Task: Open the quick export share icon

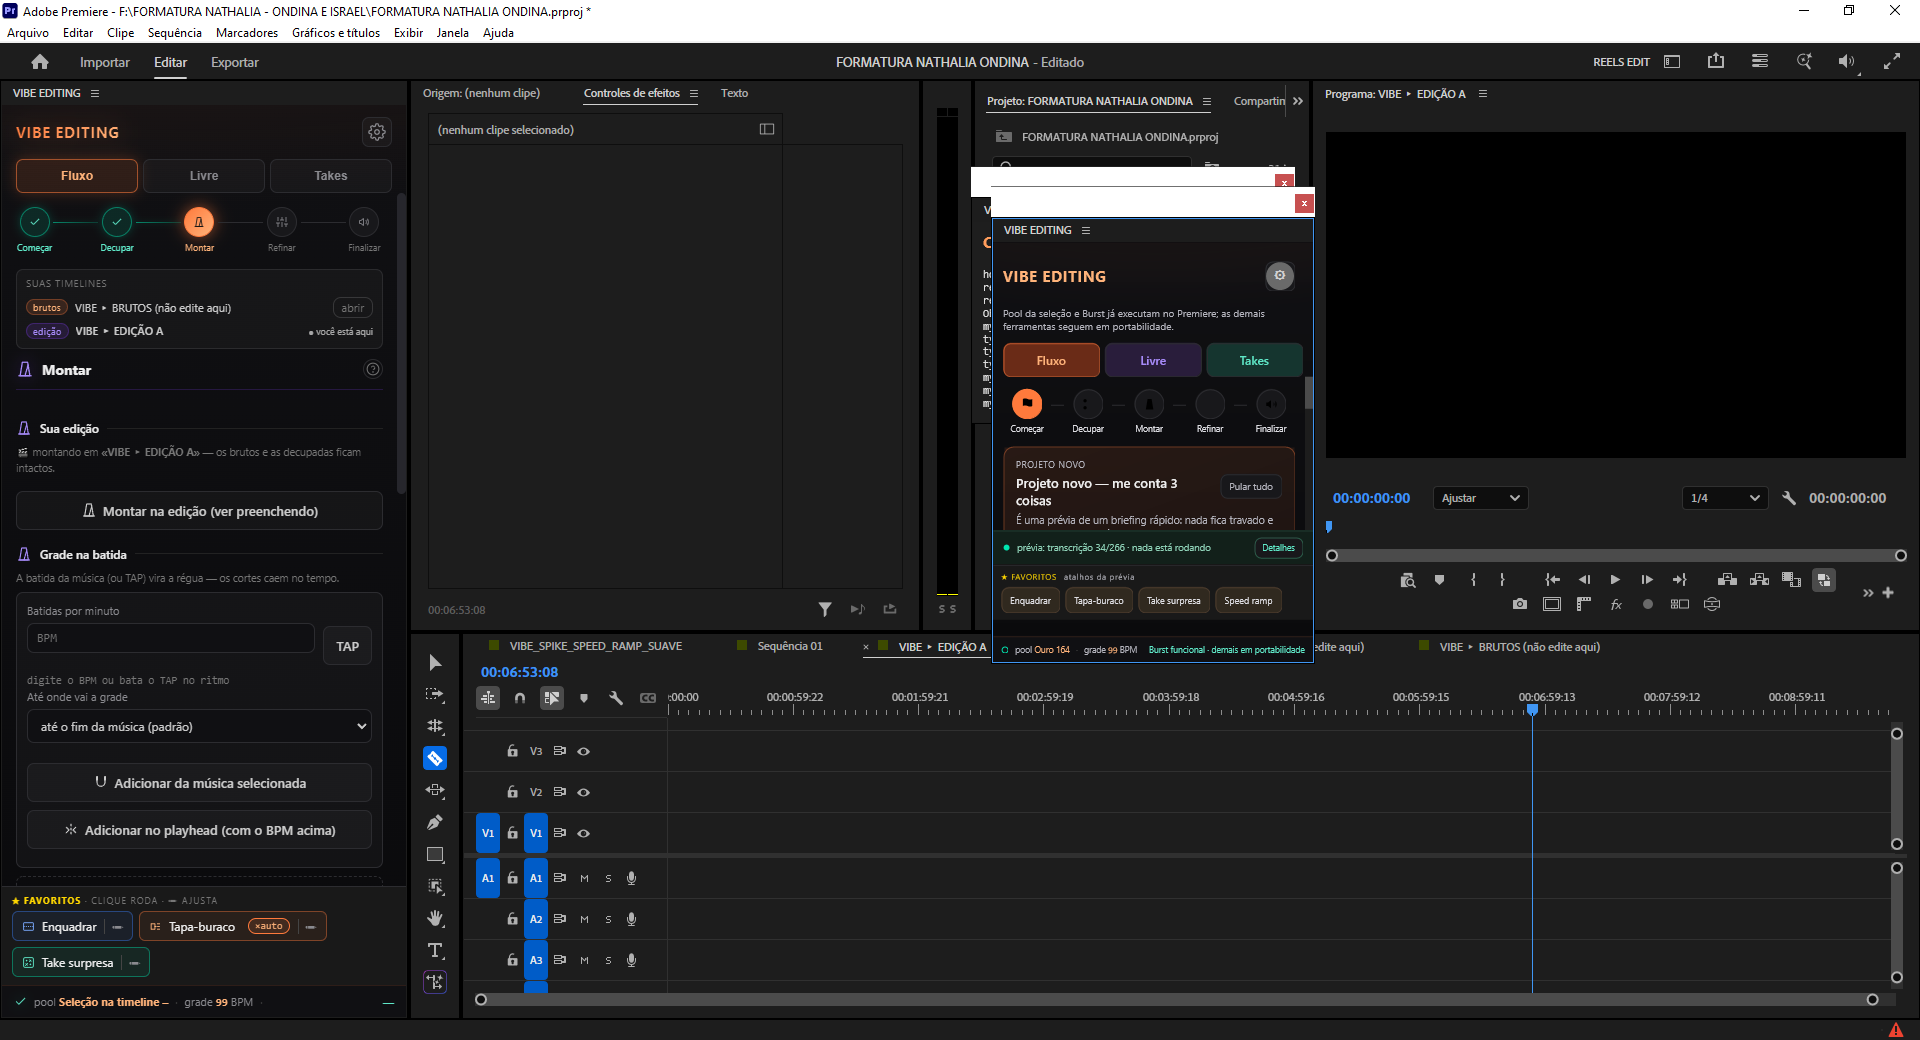Action: tap(1716, 61)
